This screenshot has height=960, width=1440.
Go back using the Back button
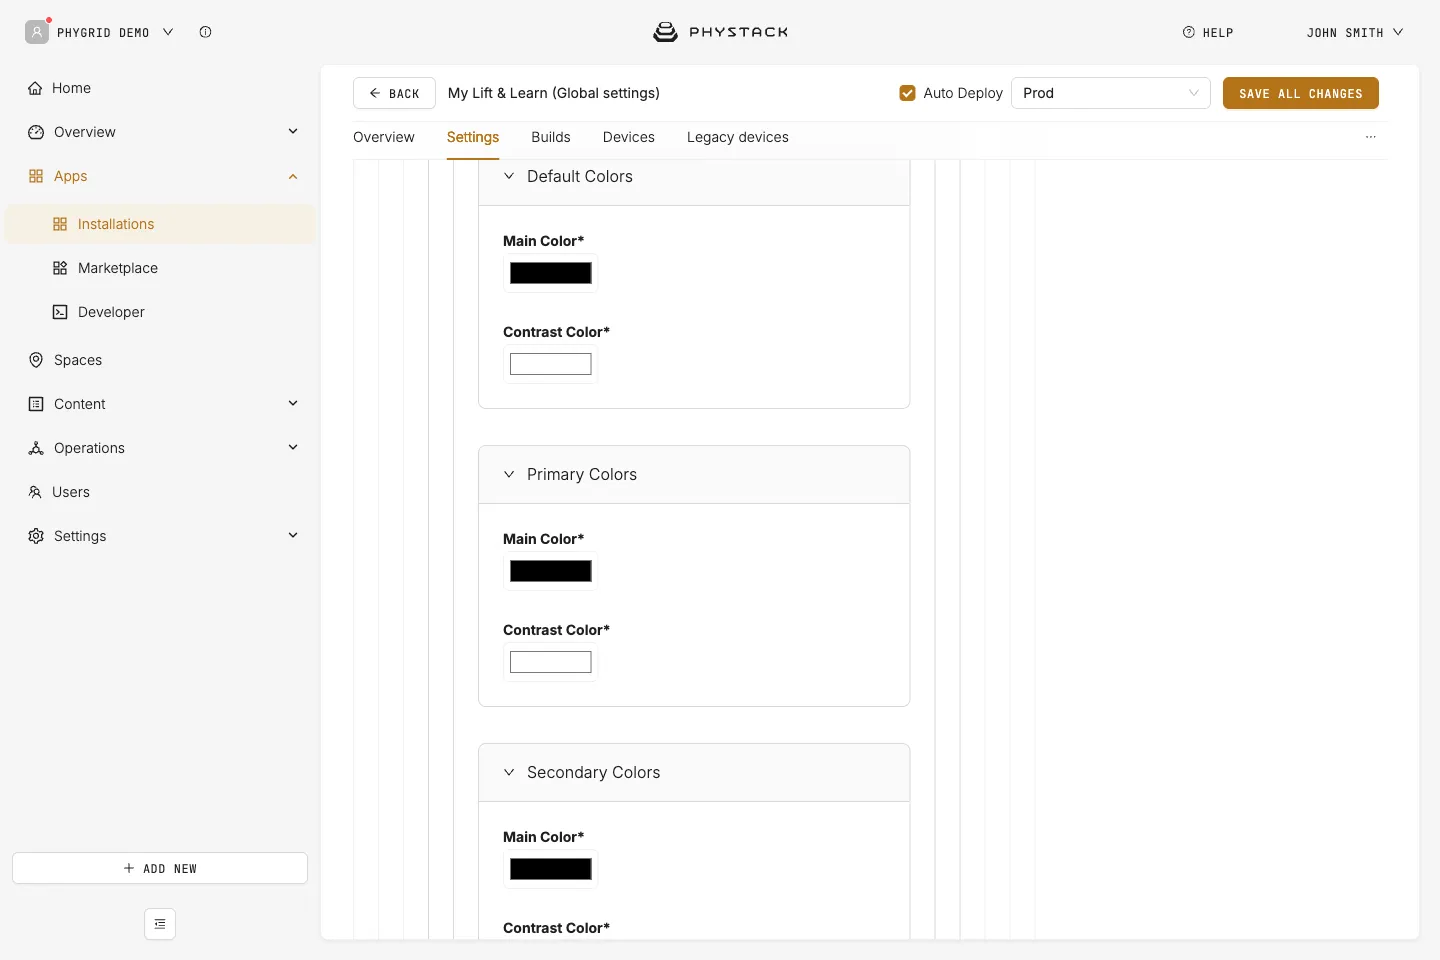click(x=394, y=93)
